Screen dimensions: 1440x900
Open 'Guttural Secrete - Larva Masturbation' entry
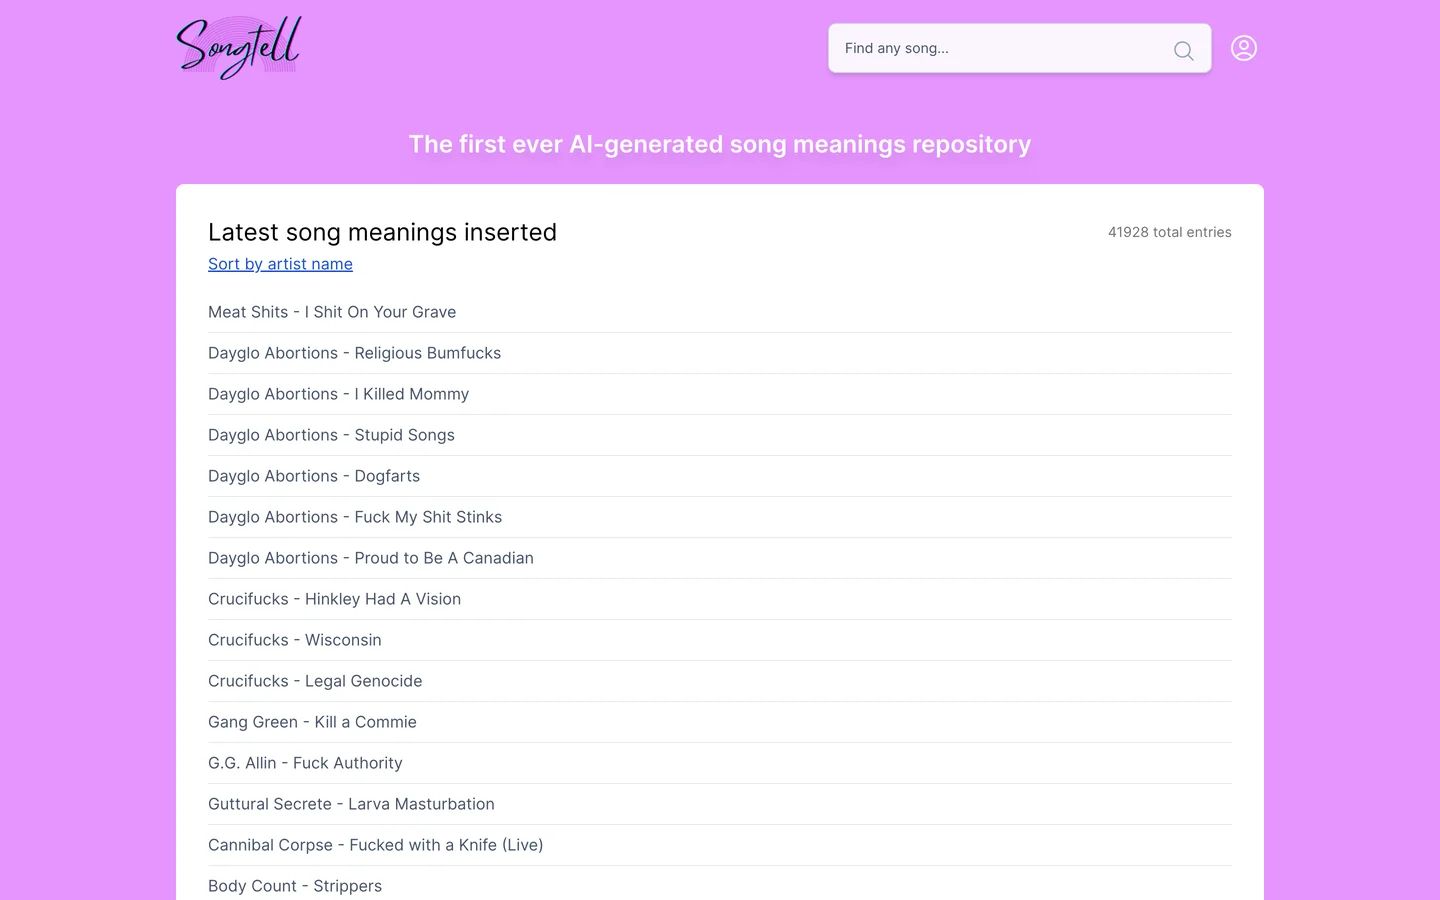[351, 804]
